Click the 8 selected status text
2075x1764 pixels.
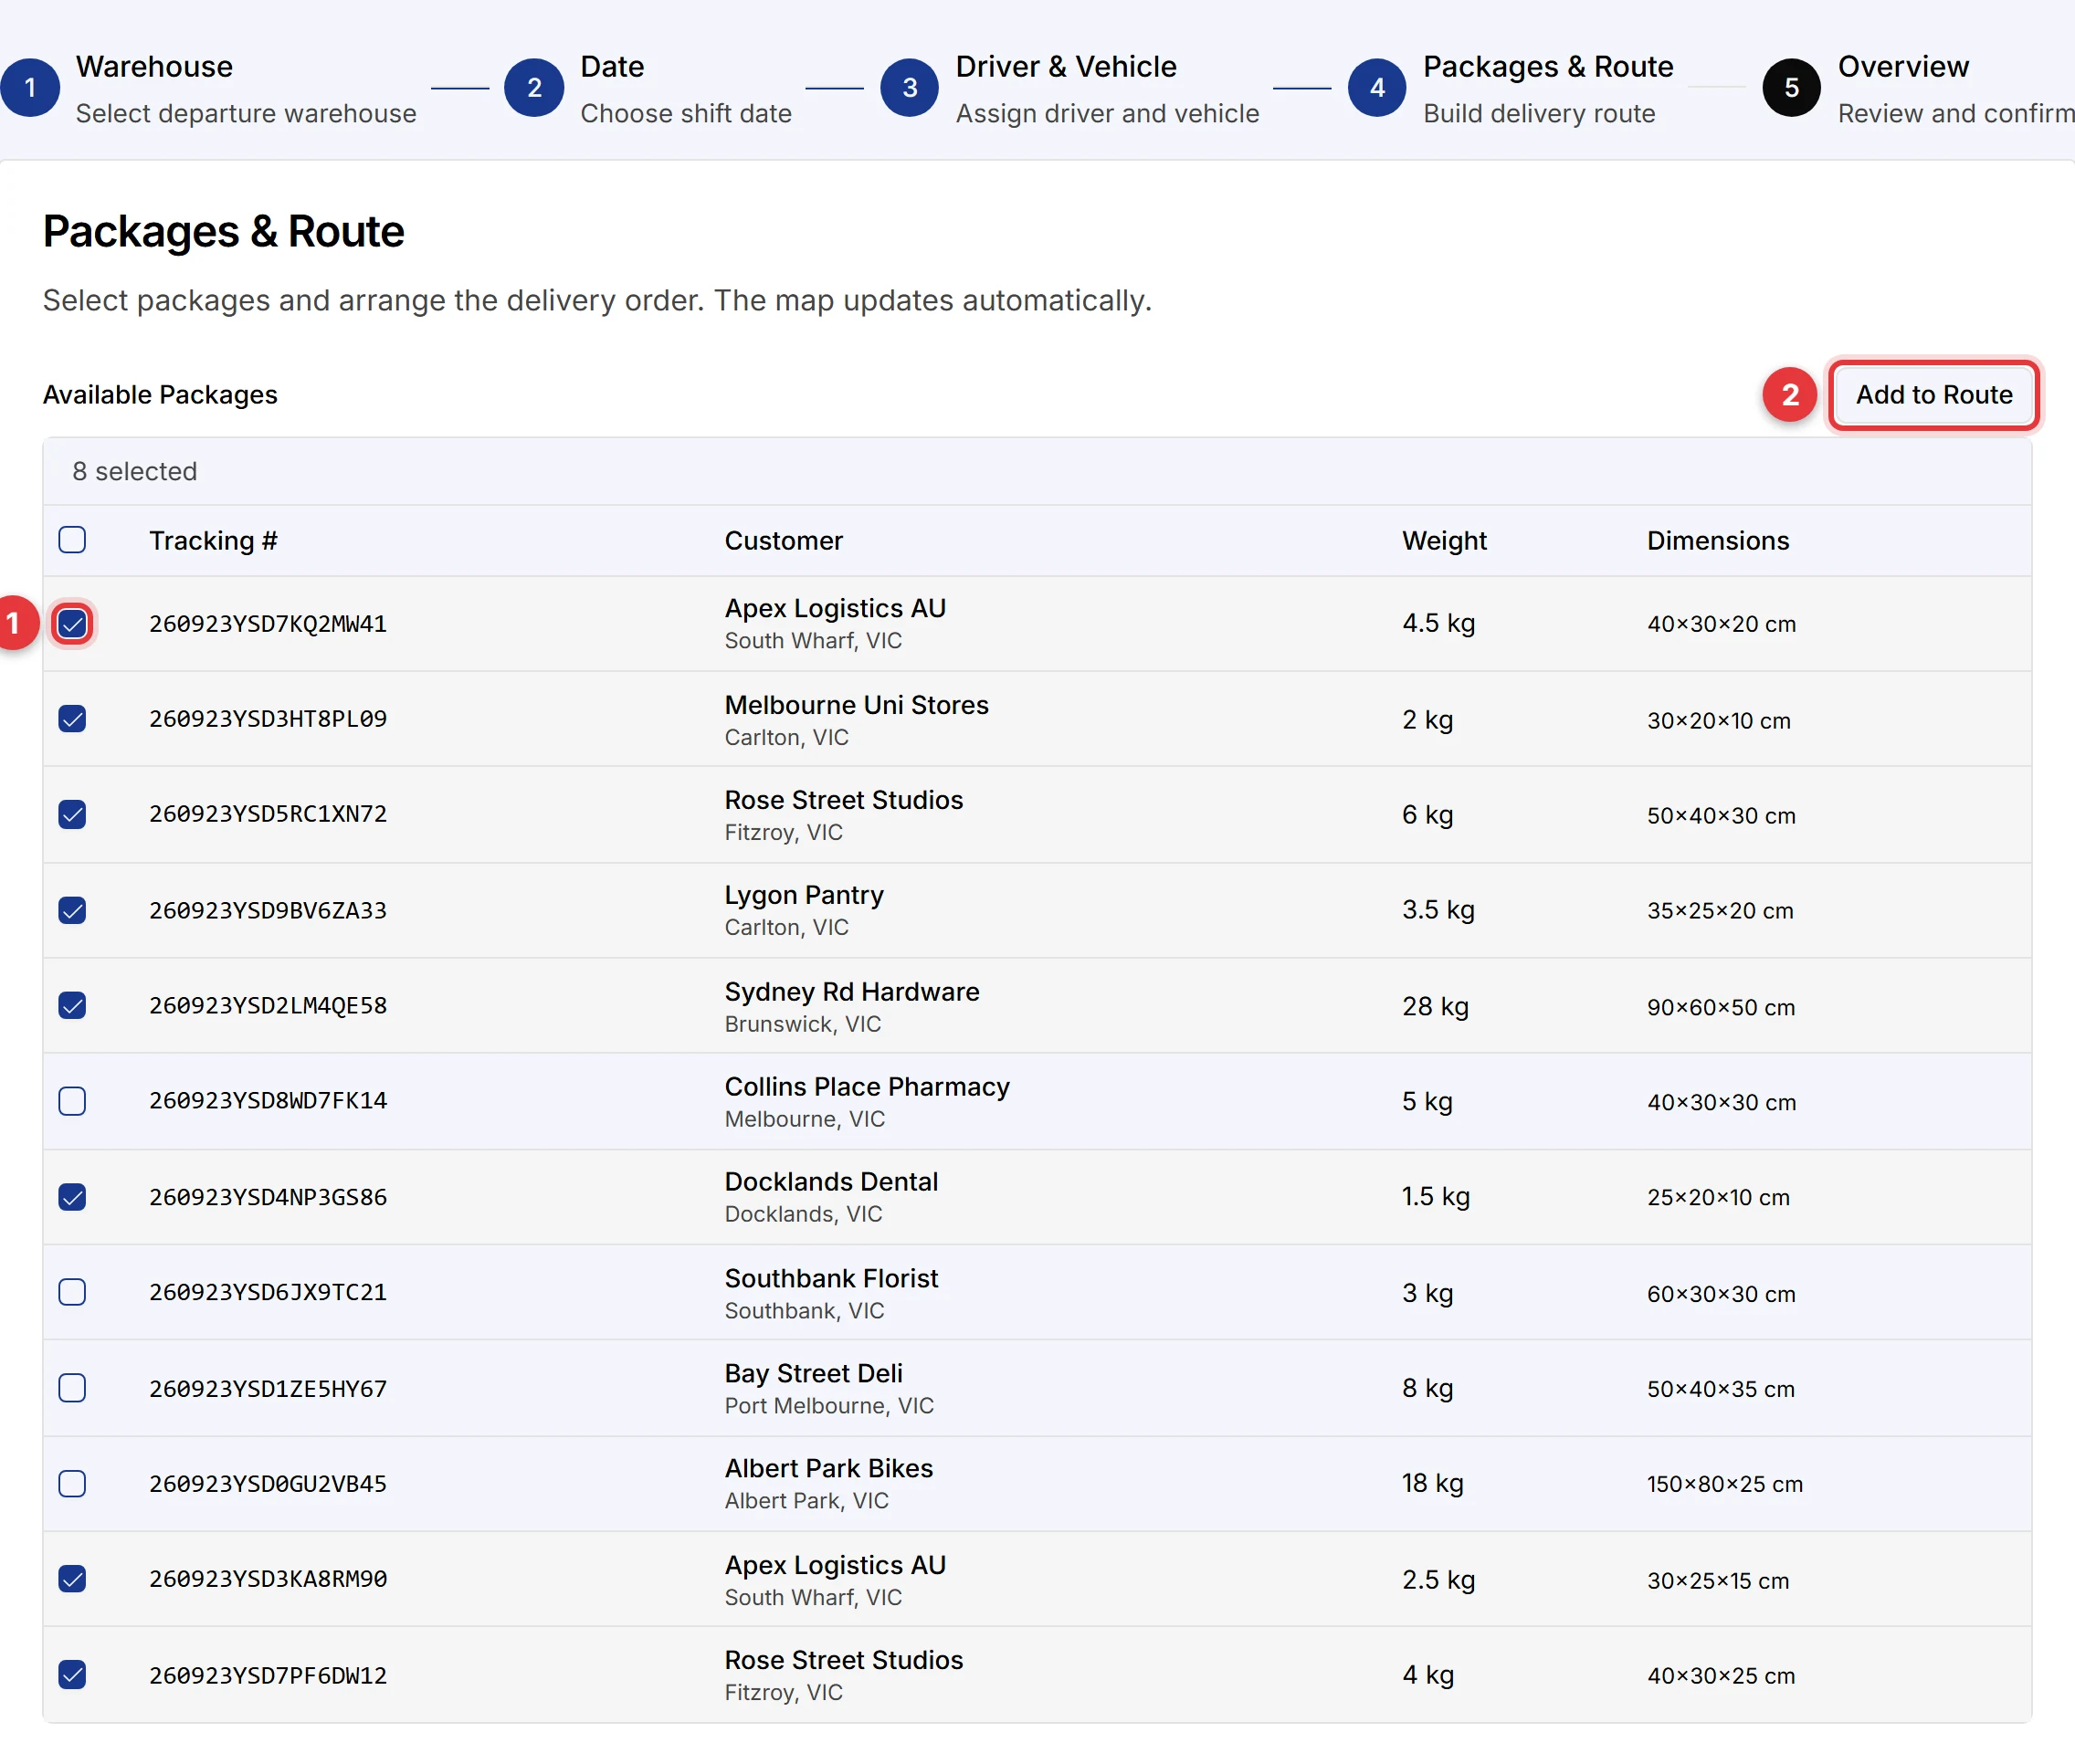[x=134, y=472]
